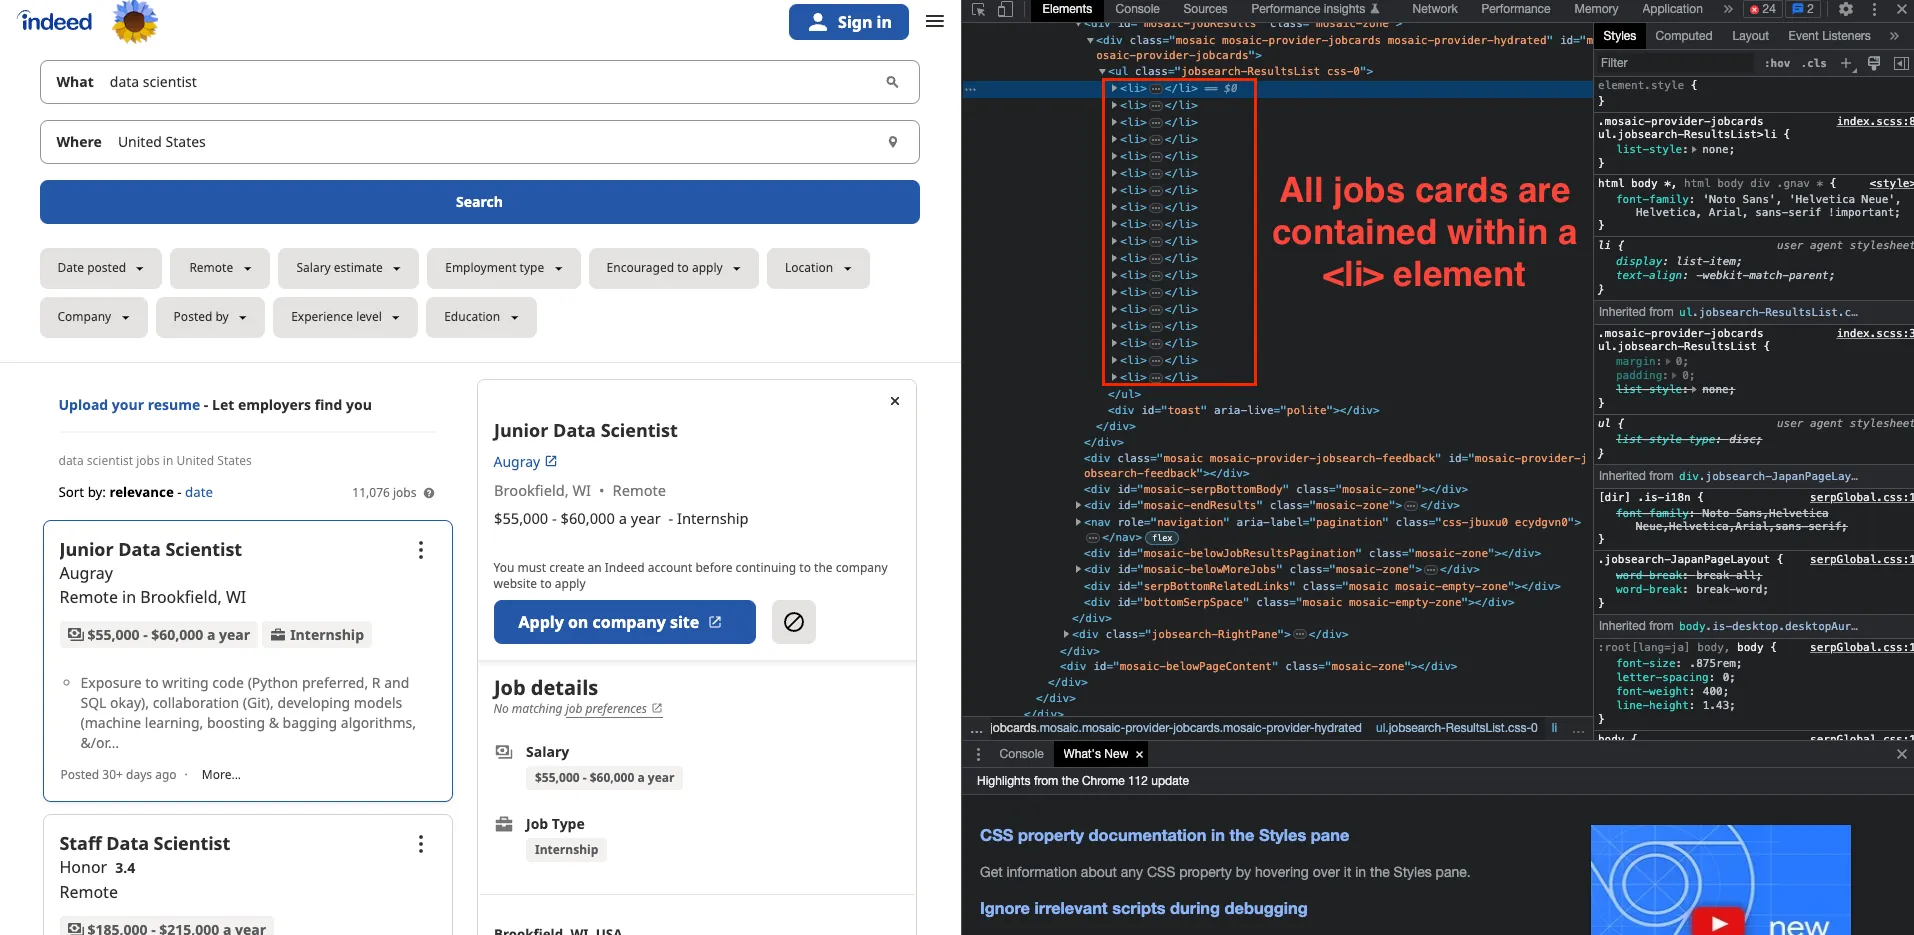Viewport: 1914px width, 935px height.
Task: Open the hamburger menu next to Sign in
Action: 935,21
